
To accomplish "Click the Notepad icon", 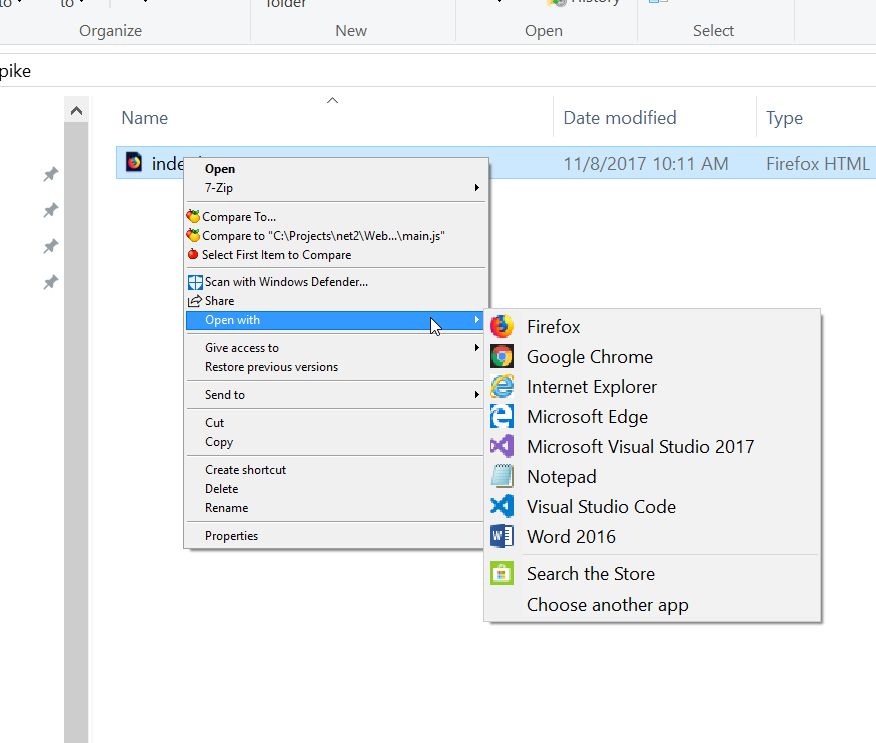I will (x=502, y=477).
